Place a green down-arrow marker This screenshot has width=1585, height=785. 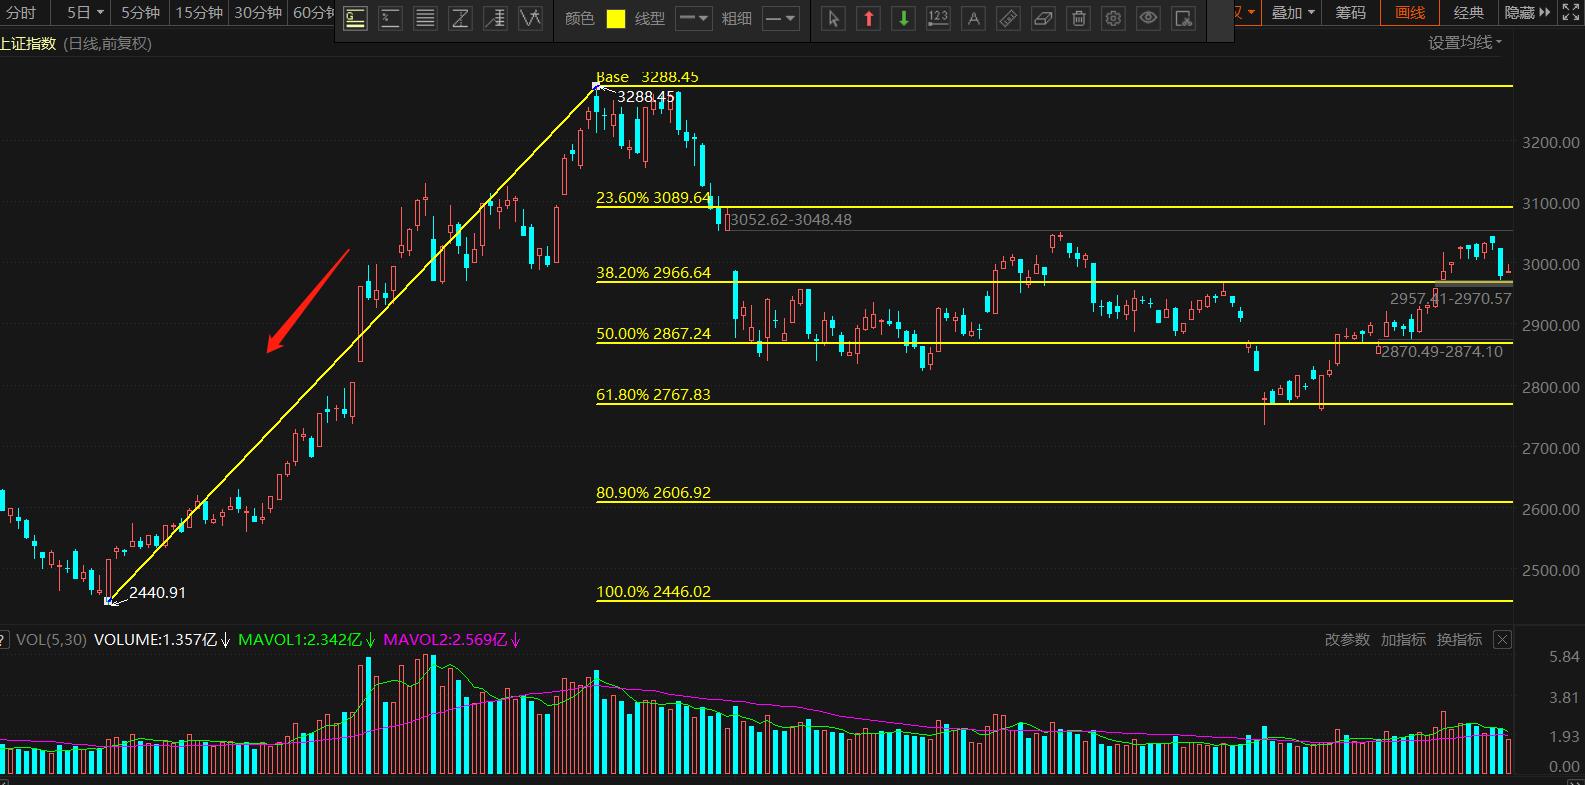[903, 18]
